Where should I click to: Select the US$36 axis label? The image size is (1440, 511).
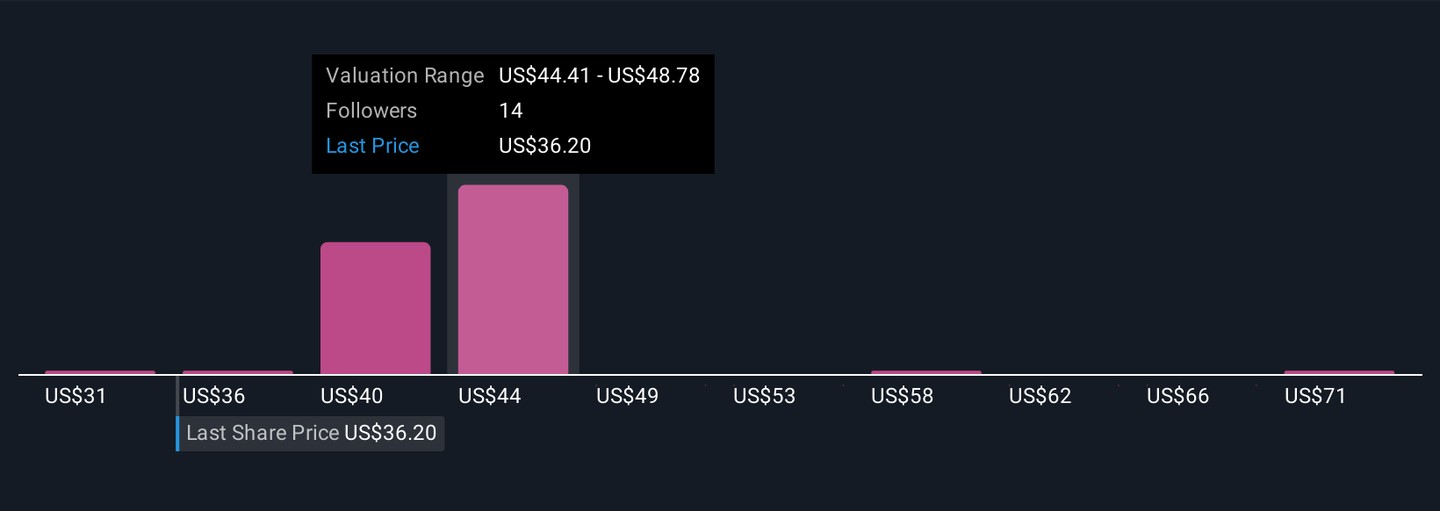(214, 396)
